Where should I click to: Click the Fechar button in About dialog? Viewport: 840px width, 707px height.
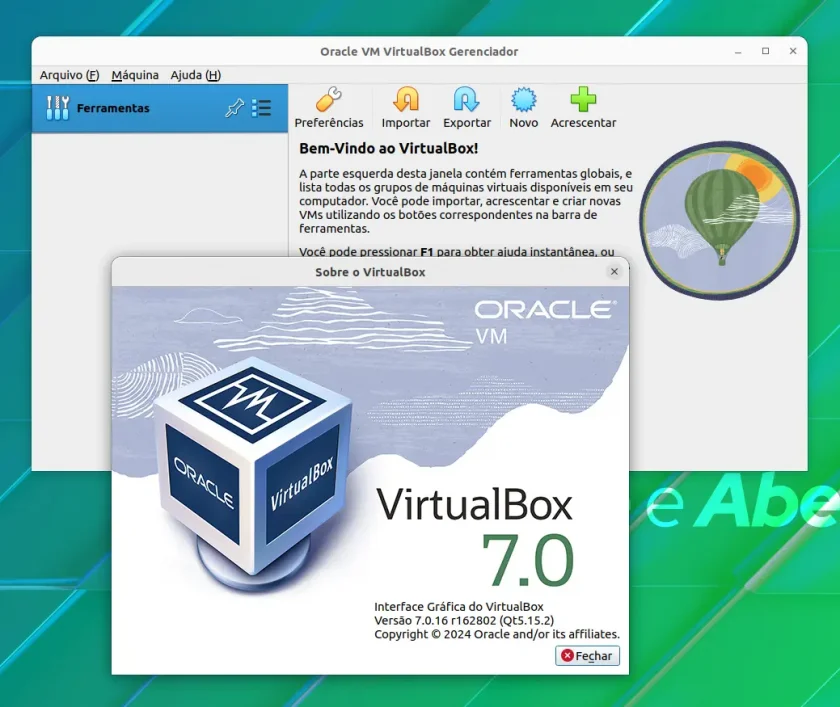coord(587,656)
